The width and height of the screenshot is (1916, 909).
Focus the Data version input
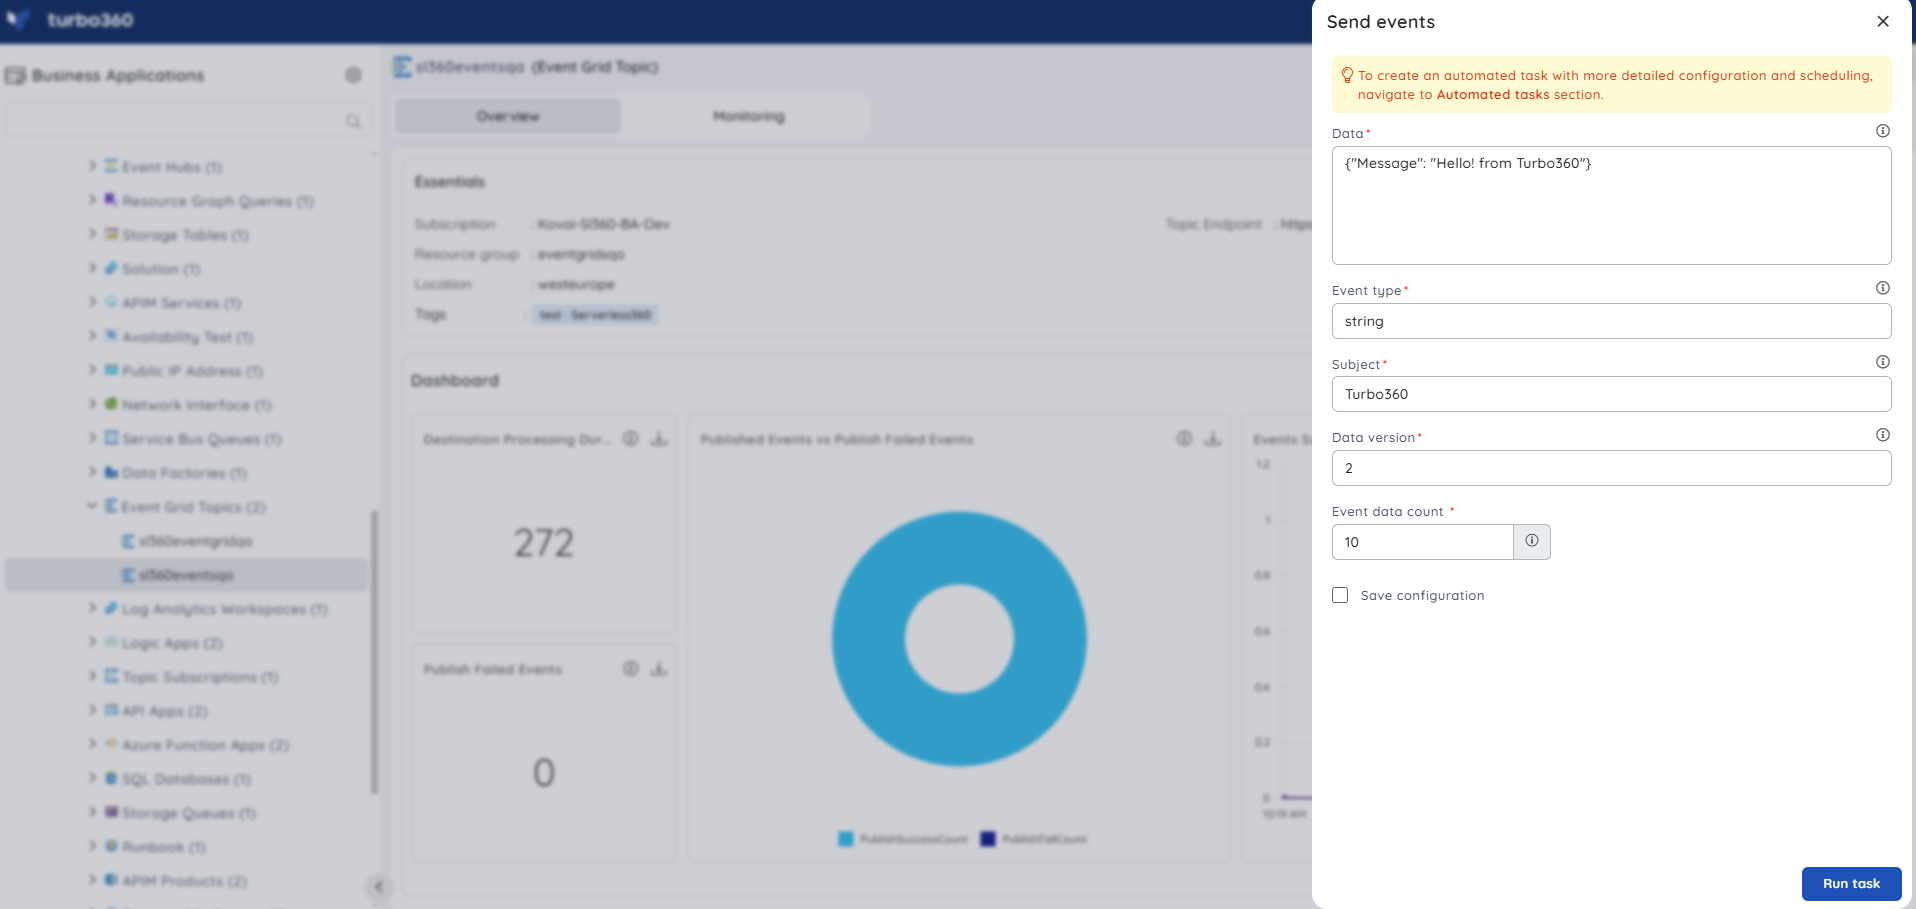(1611, 468)
